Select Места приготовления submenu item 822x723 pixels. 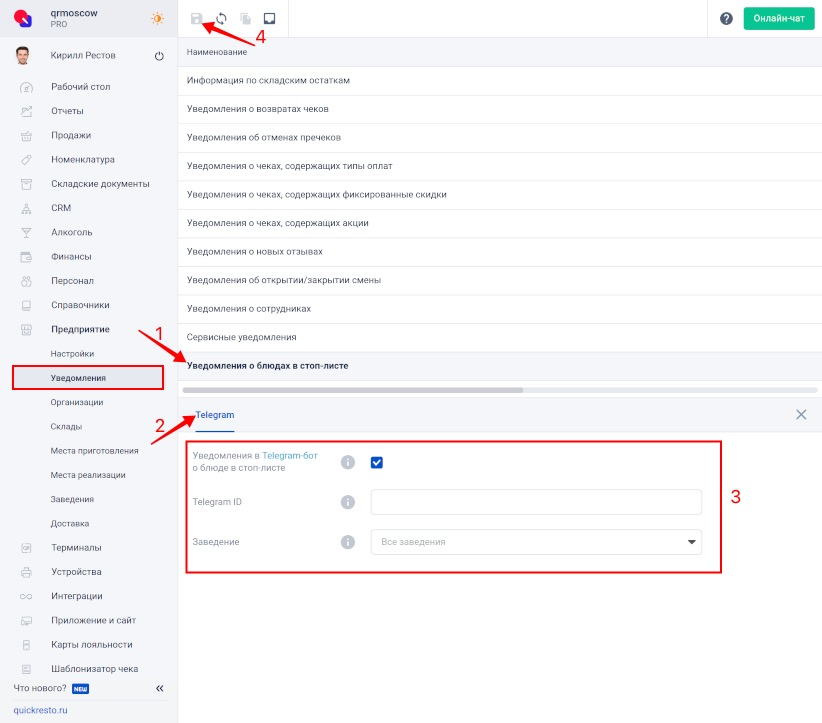click(94, 451)
